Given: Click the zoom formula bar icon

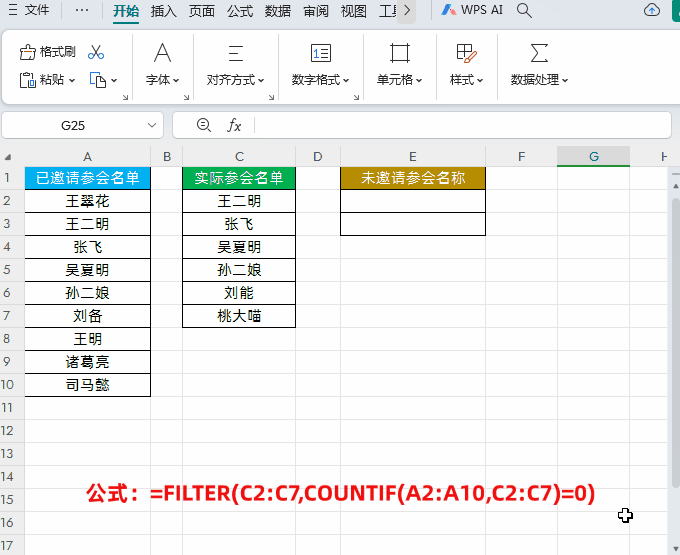Looking at the screenshot, I should pyautogui.click(x=204, y=125).
